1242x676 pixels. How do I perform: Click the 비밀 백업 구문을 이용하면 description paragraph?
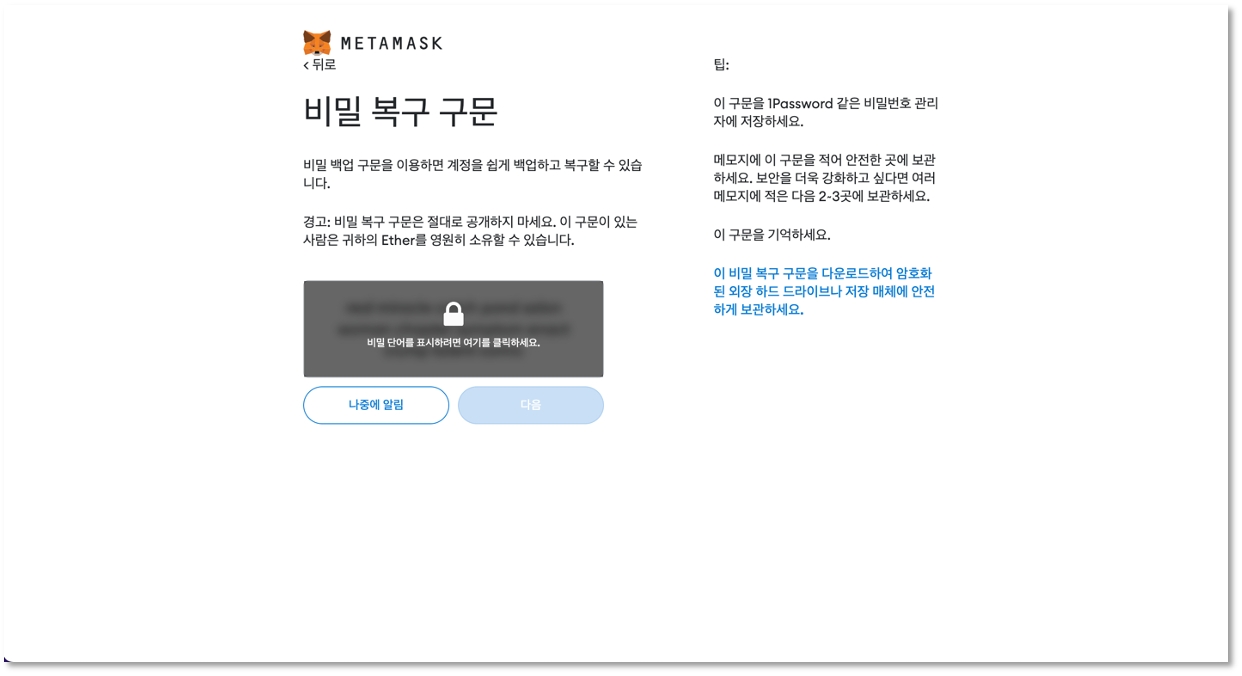tap(472, 174)
